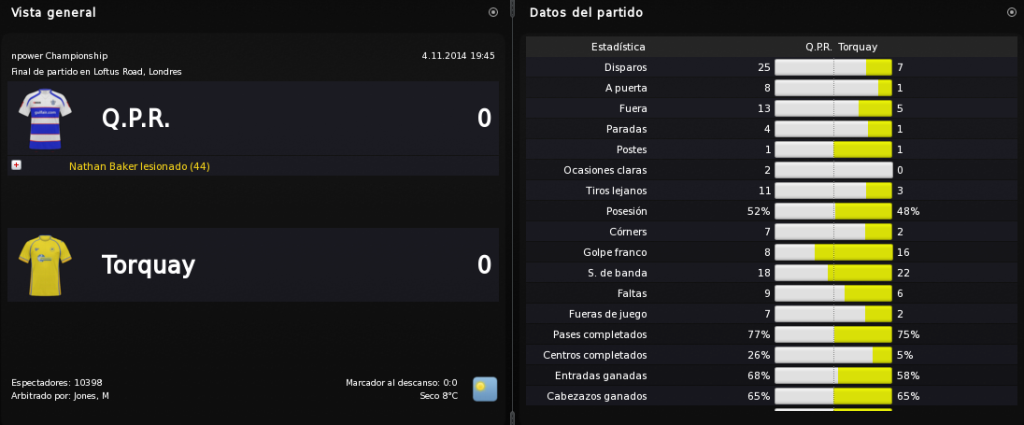Image resolution: width=1024 pixels, height=425 pixels.
Task: Select the Disparos statistics row
Action: point(771,67)
